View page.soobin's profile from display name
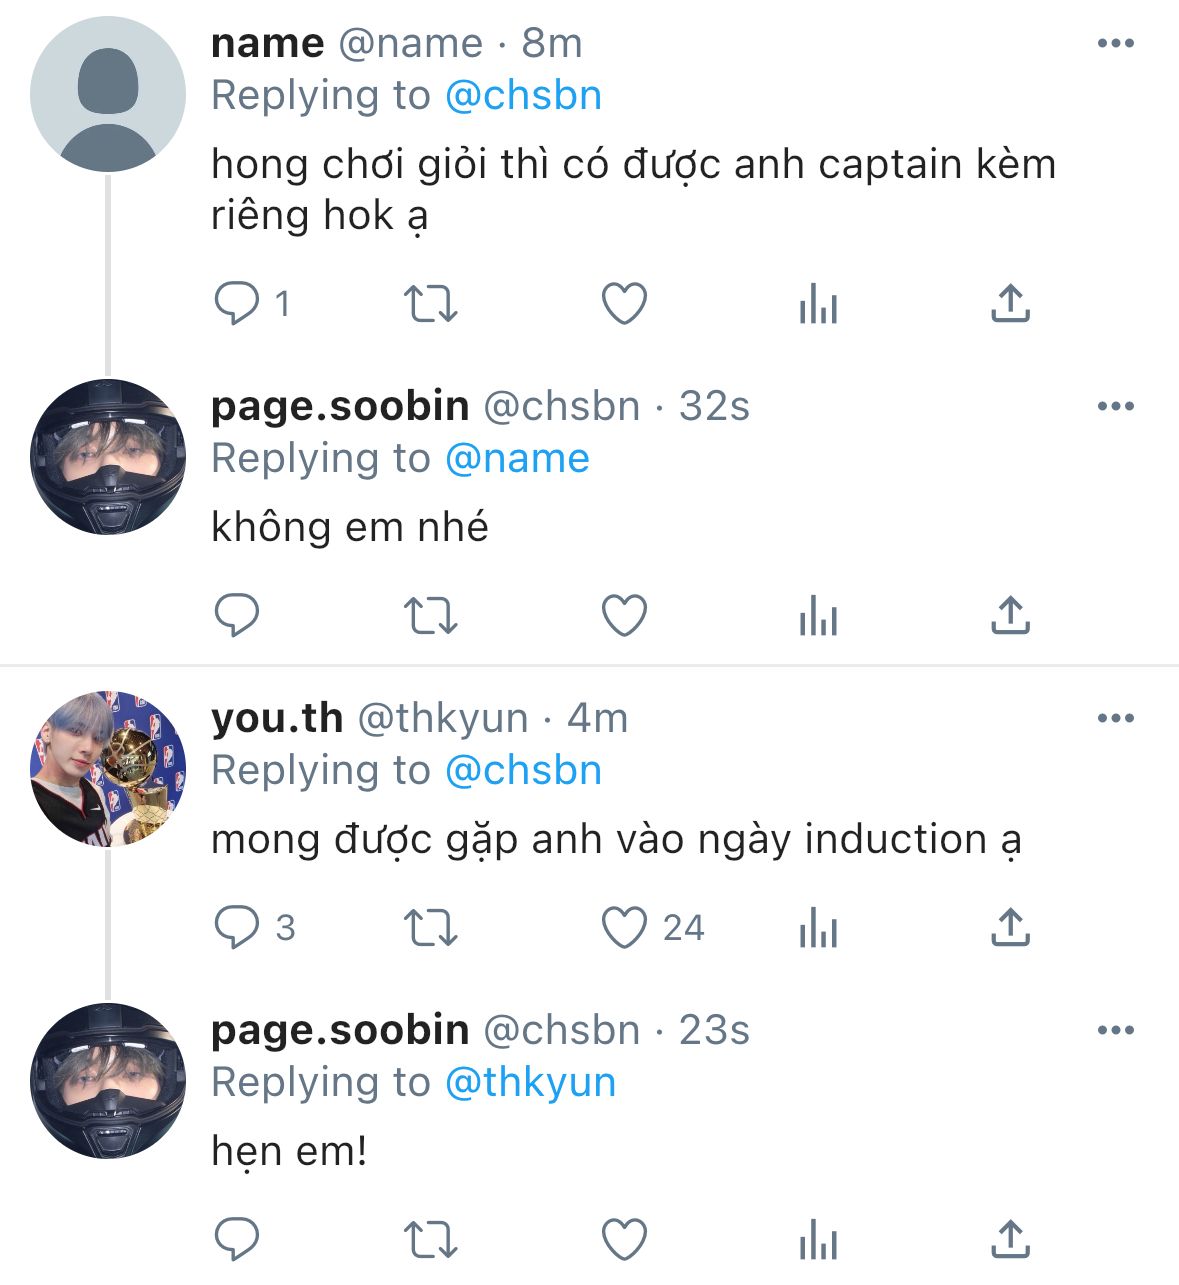 coord(340,406)
